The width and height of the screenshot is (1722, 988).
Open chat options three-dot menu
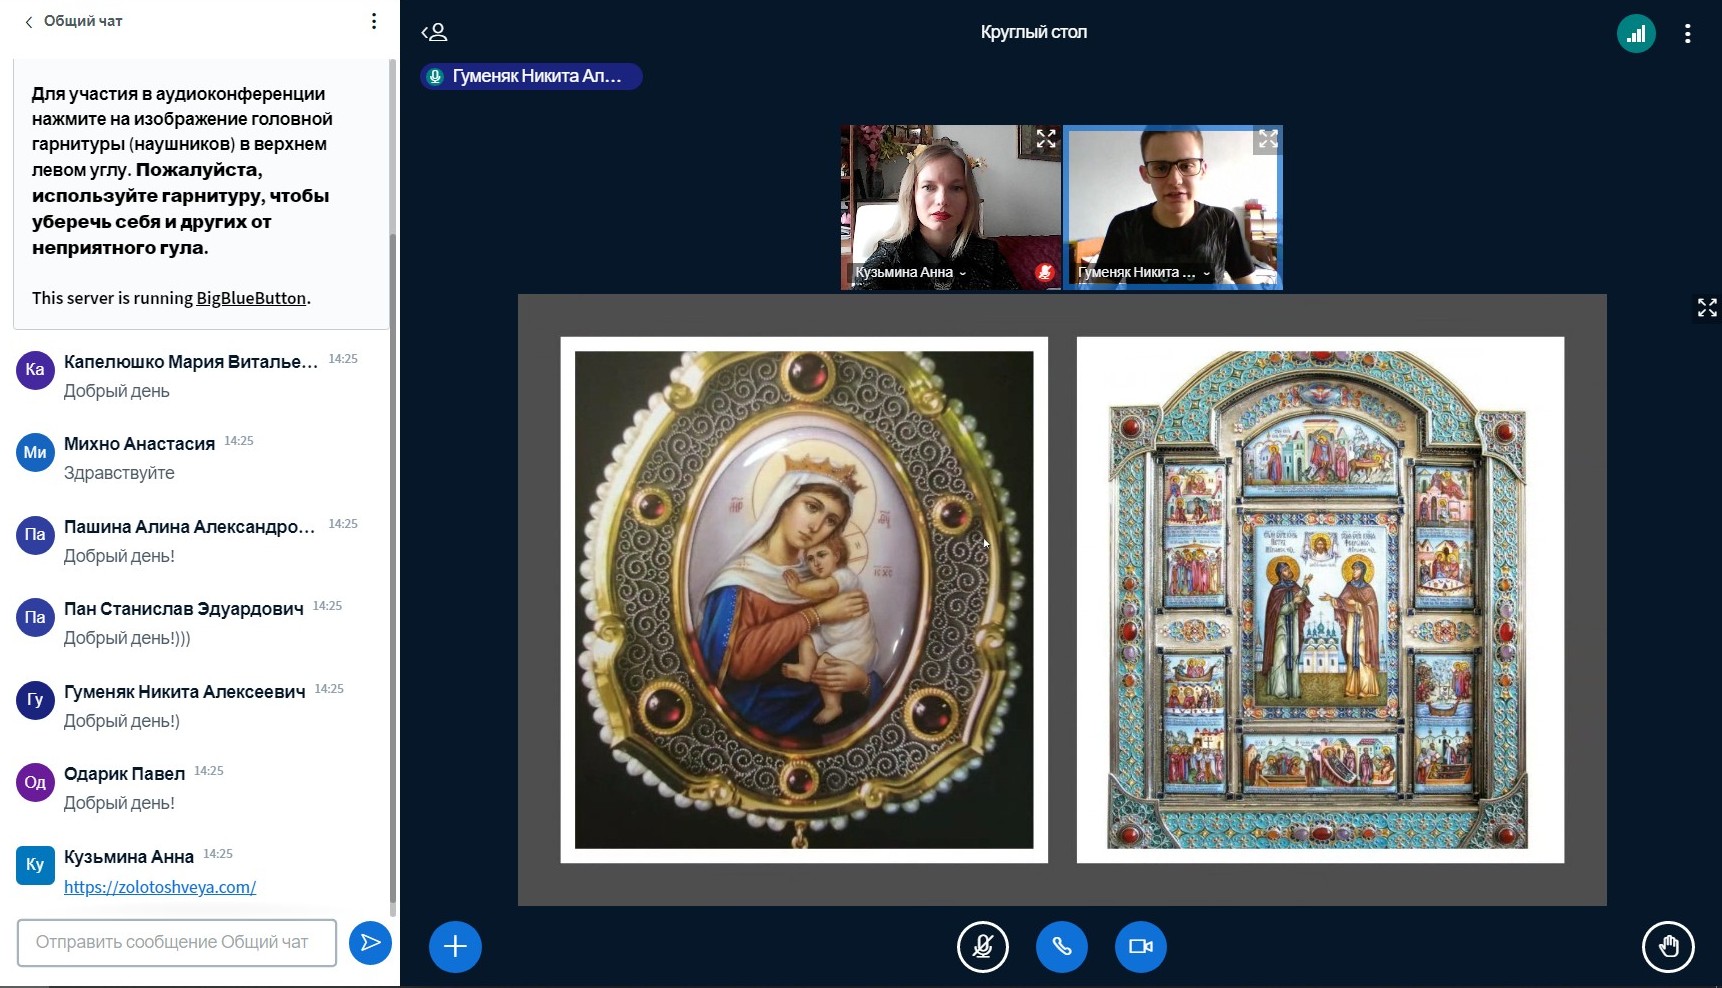(374, 21)
